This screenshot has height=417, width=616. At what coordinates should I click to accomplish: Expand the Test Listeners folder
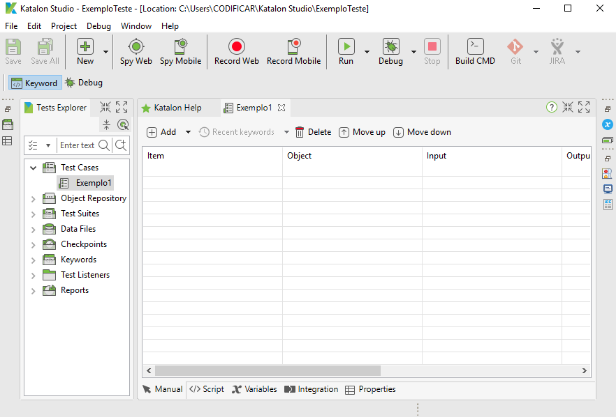(33, 276)
